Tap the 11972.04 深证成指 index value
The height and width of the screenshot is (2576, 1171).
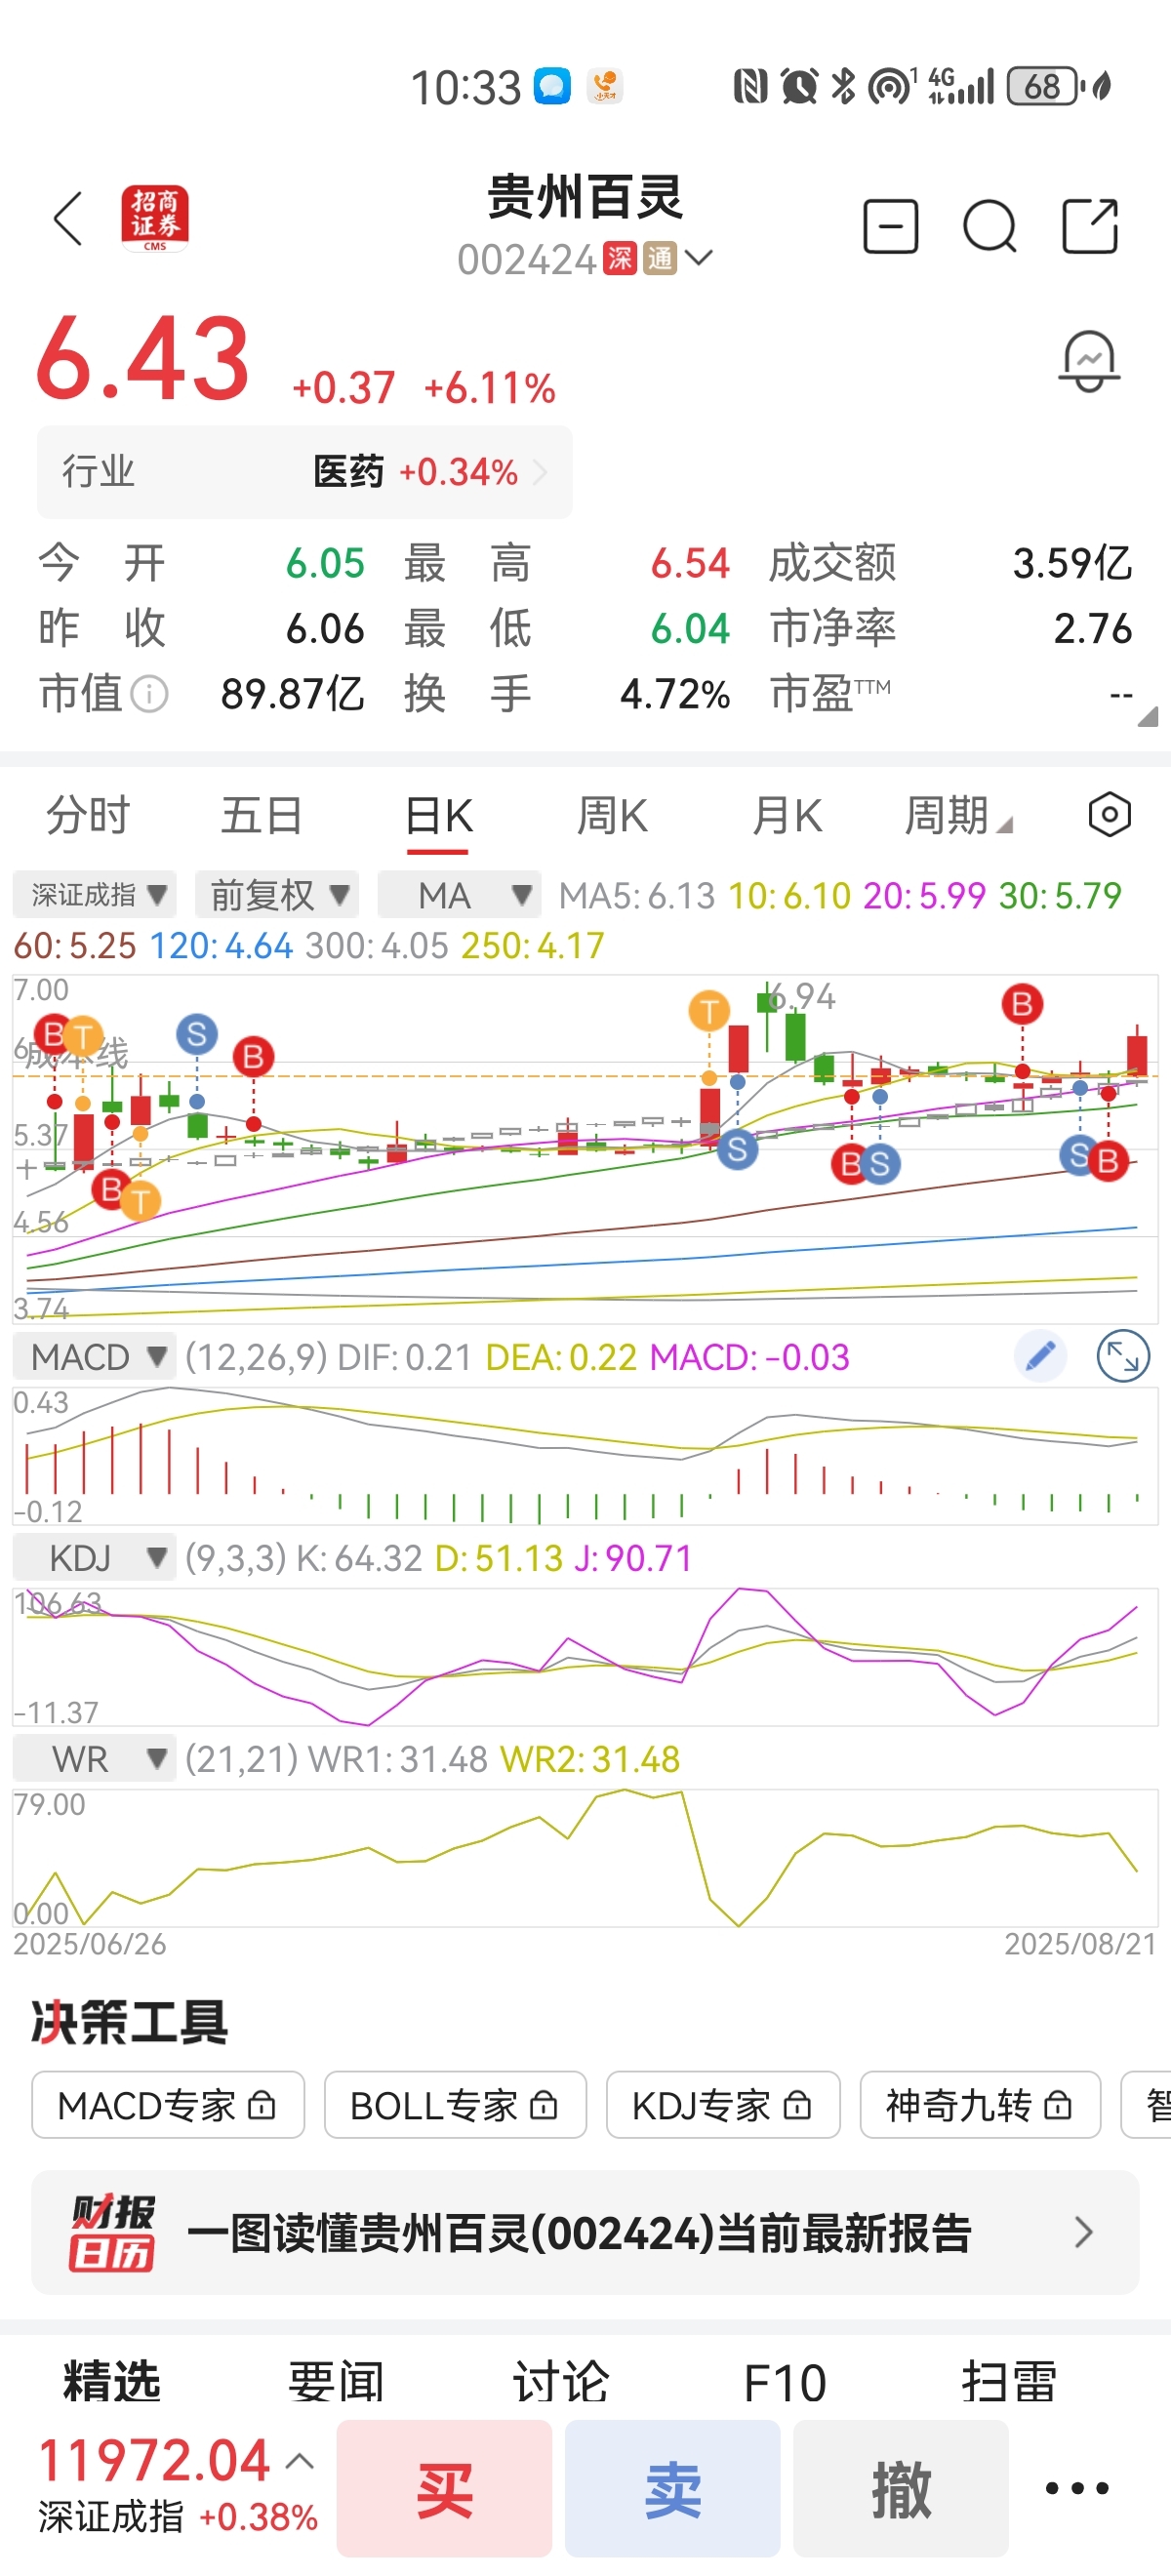[154, 2460]
